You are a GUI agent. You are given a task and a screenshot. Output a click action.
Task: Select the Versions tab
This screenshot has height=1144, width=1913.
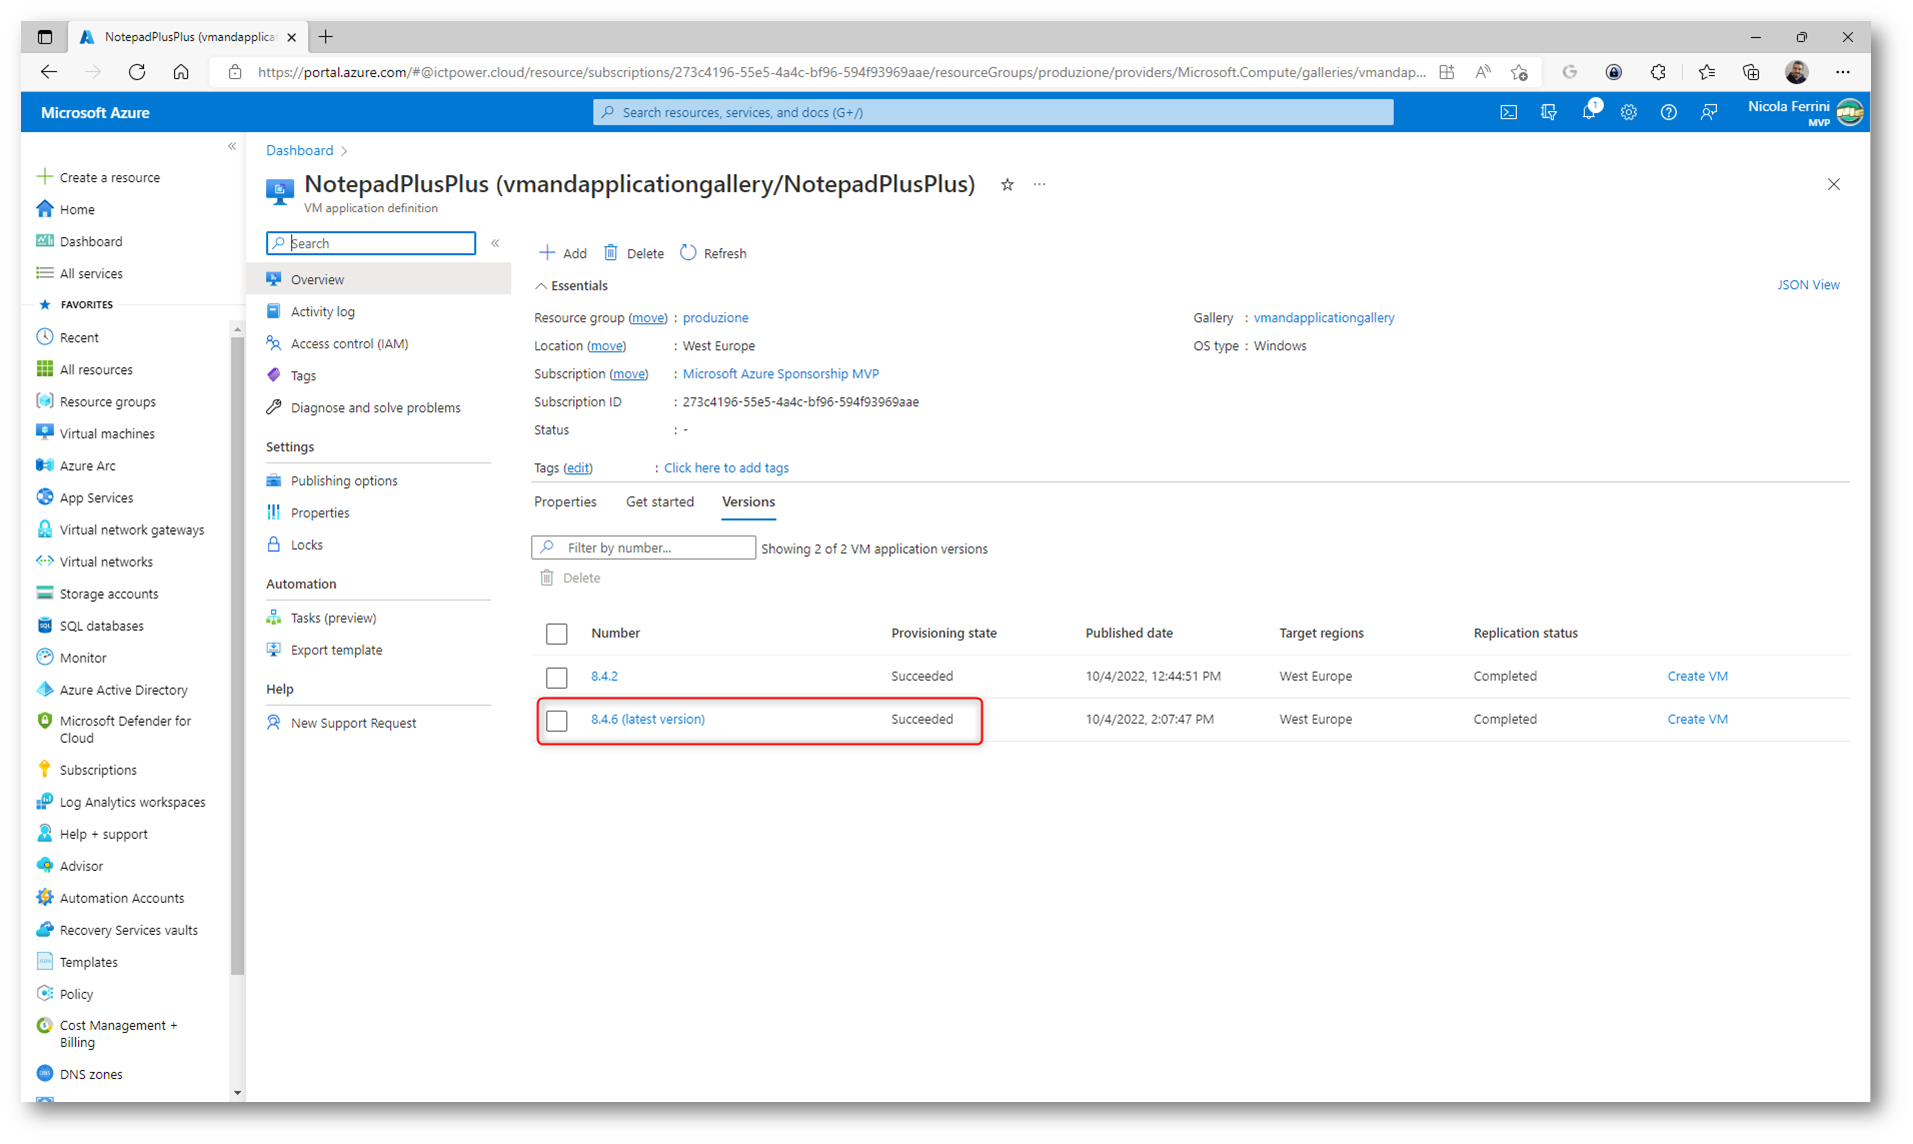pos(748,501)
